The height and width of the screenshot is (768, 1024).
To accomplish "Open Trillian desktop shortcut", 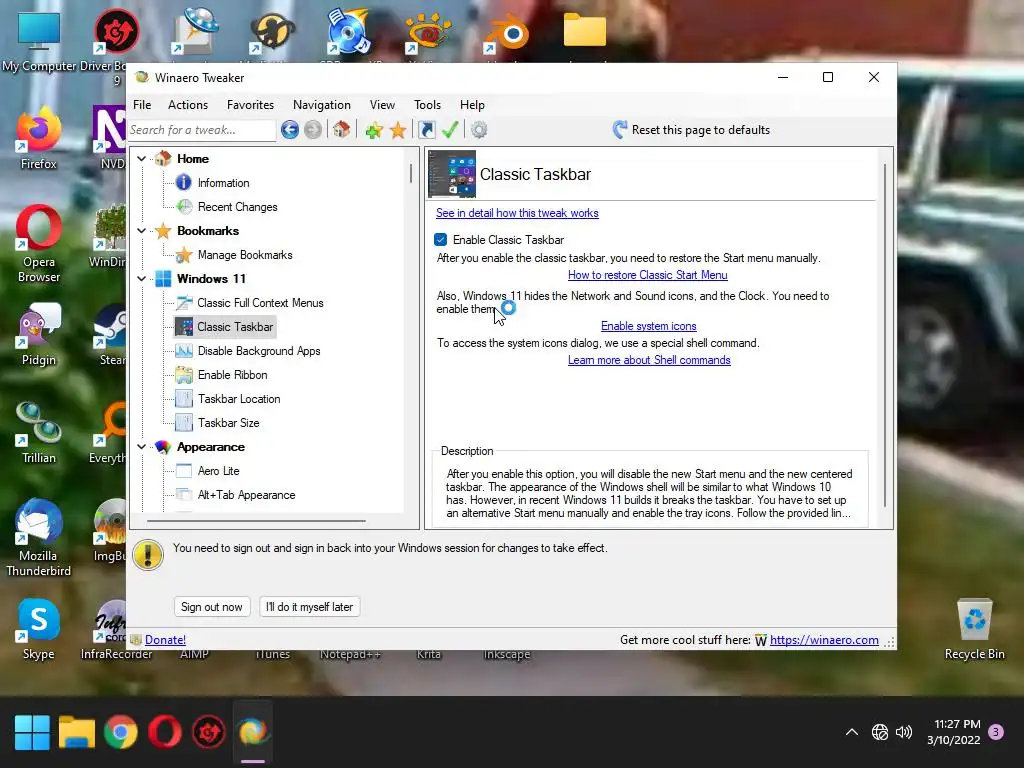I will (x=39, y=432).
